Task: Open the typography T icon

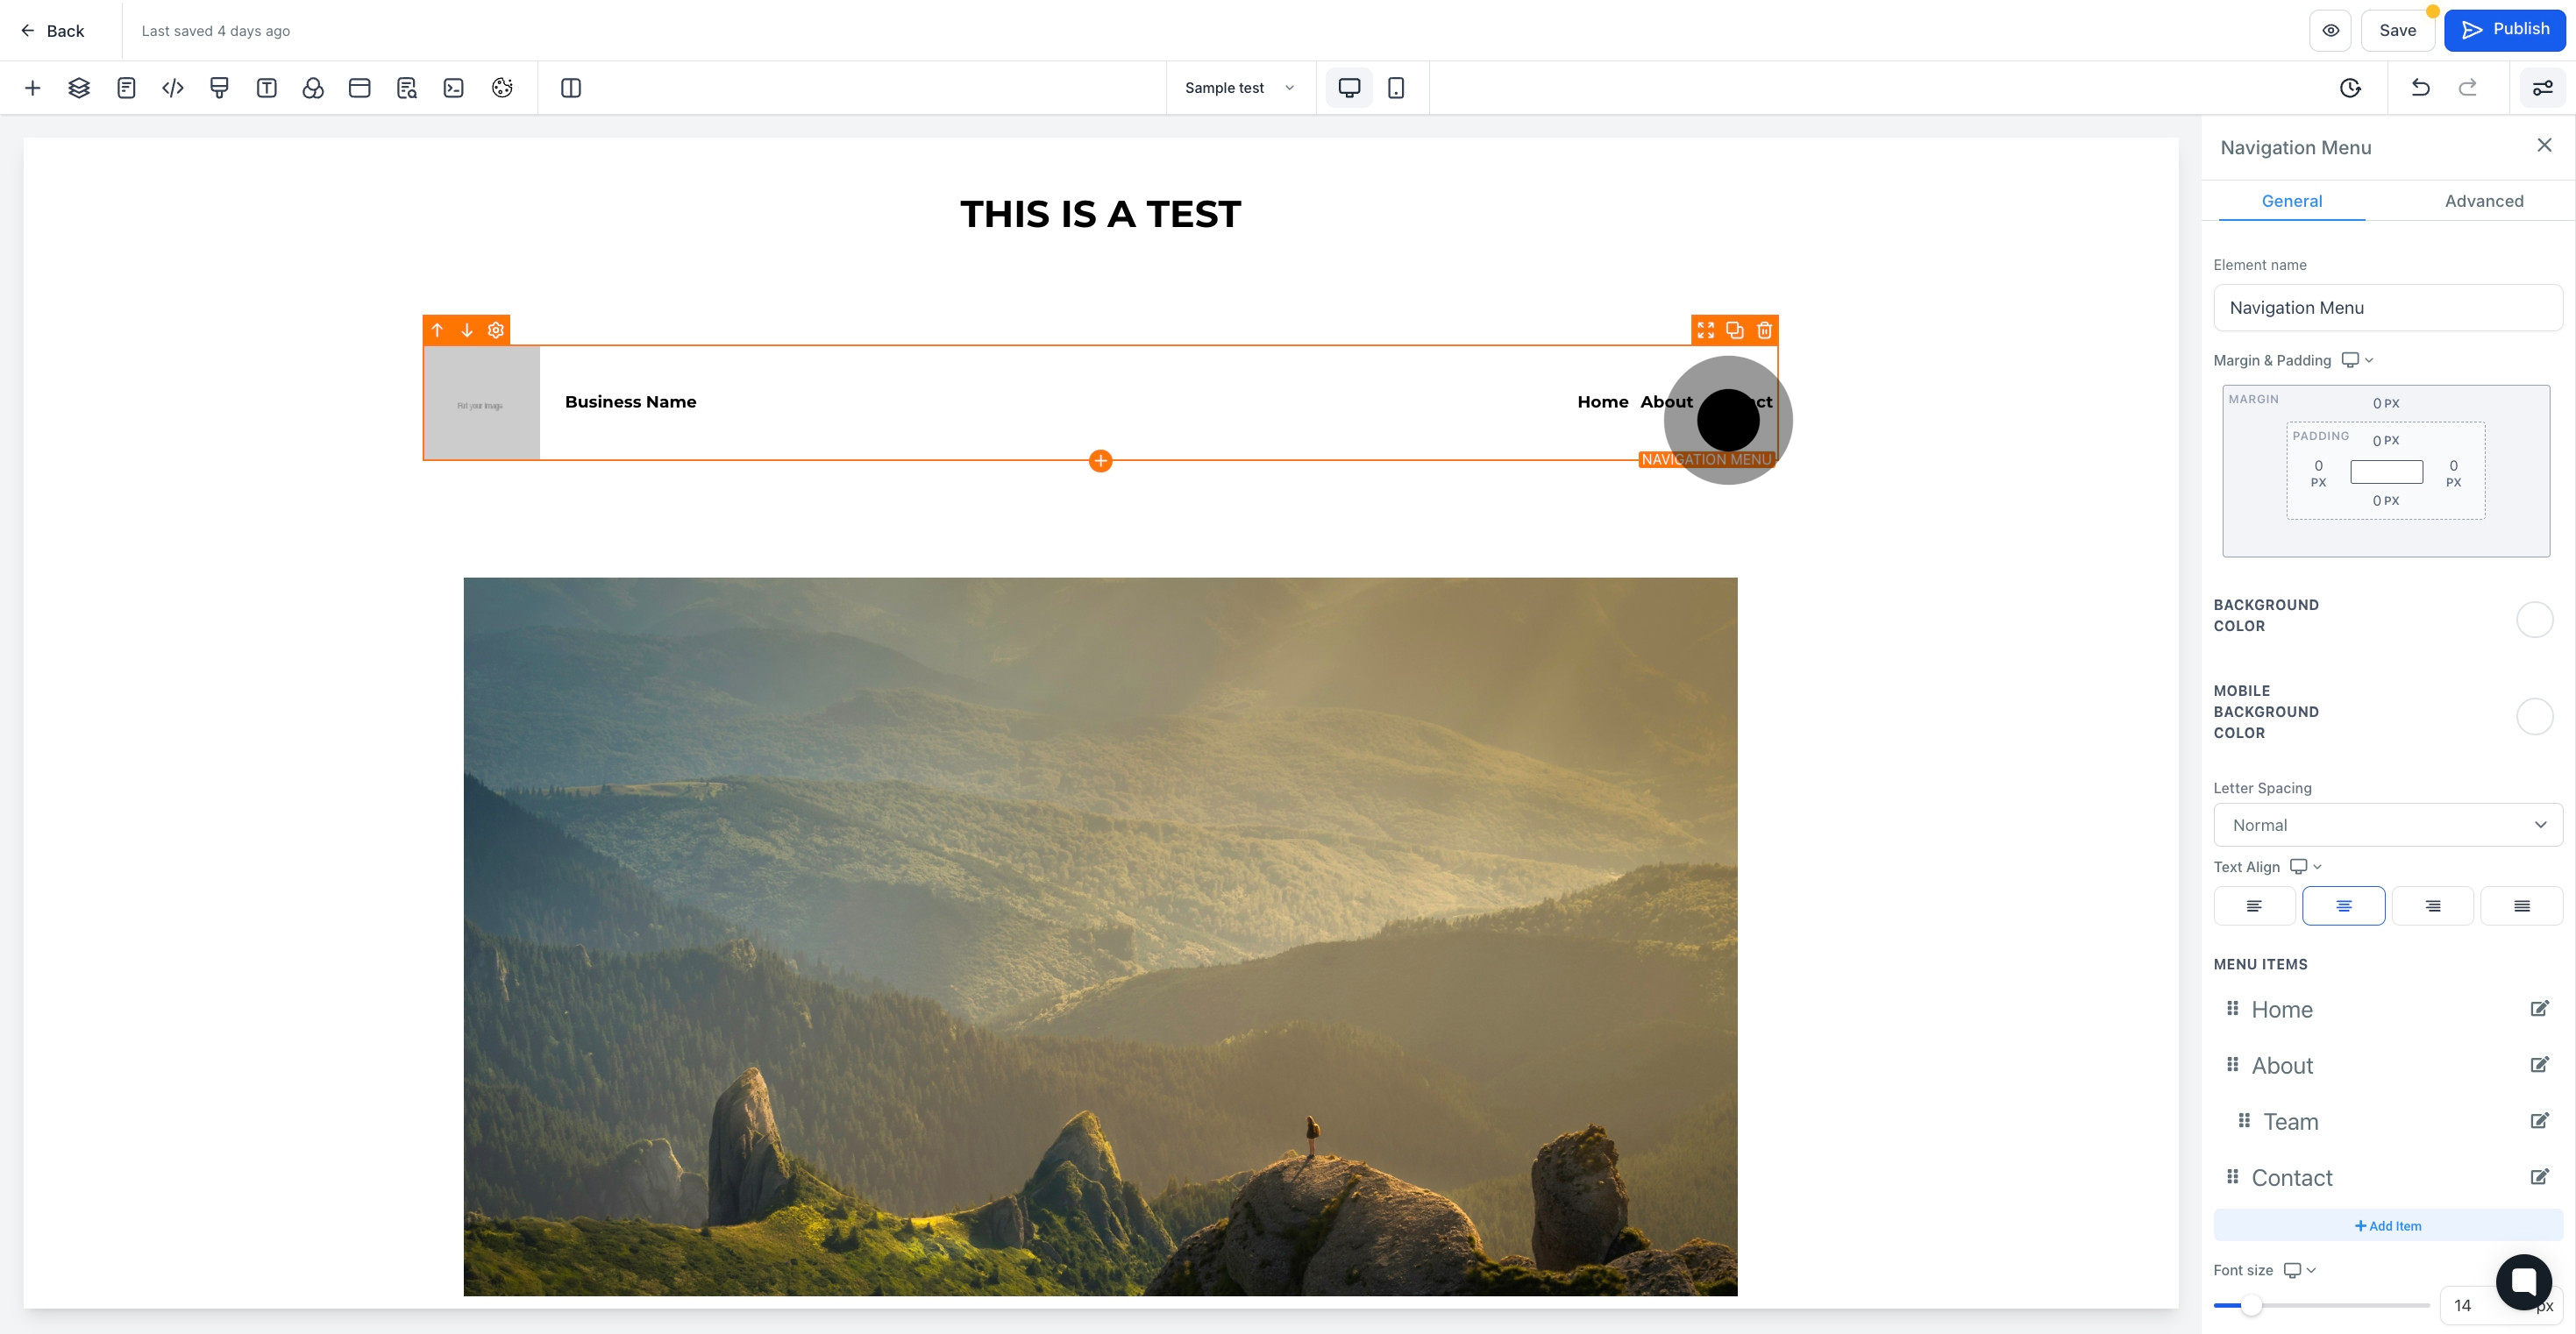Action: click(266, 88)
